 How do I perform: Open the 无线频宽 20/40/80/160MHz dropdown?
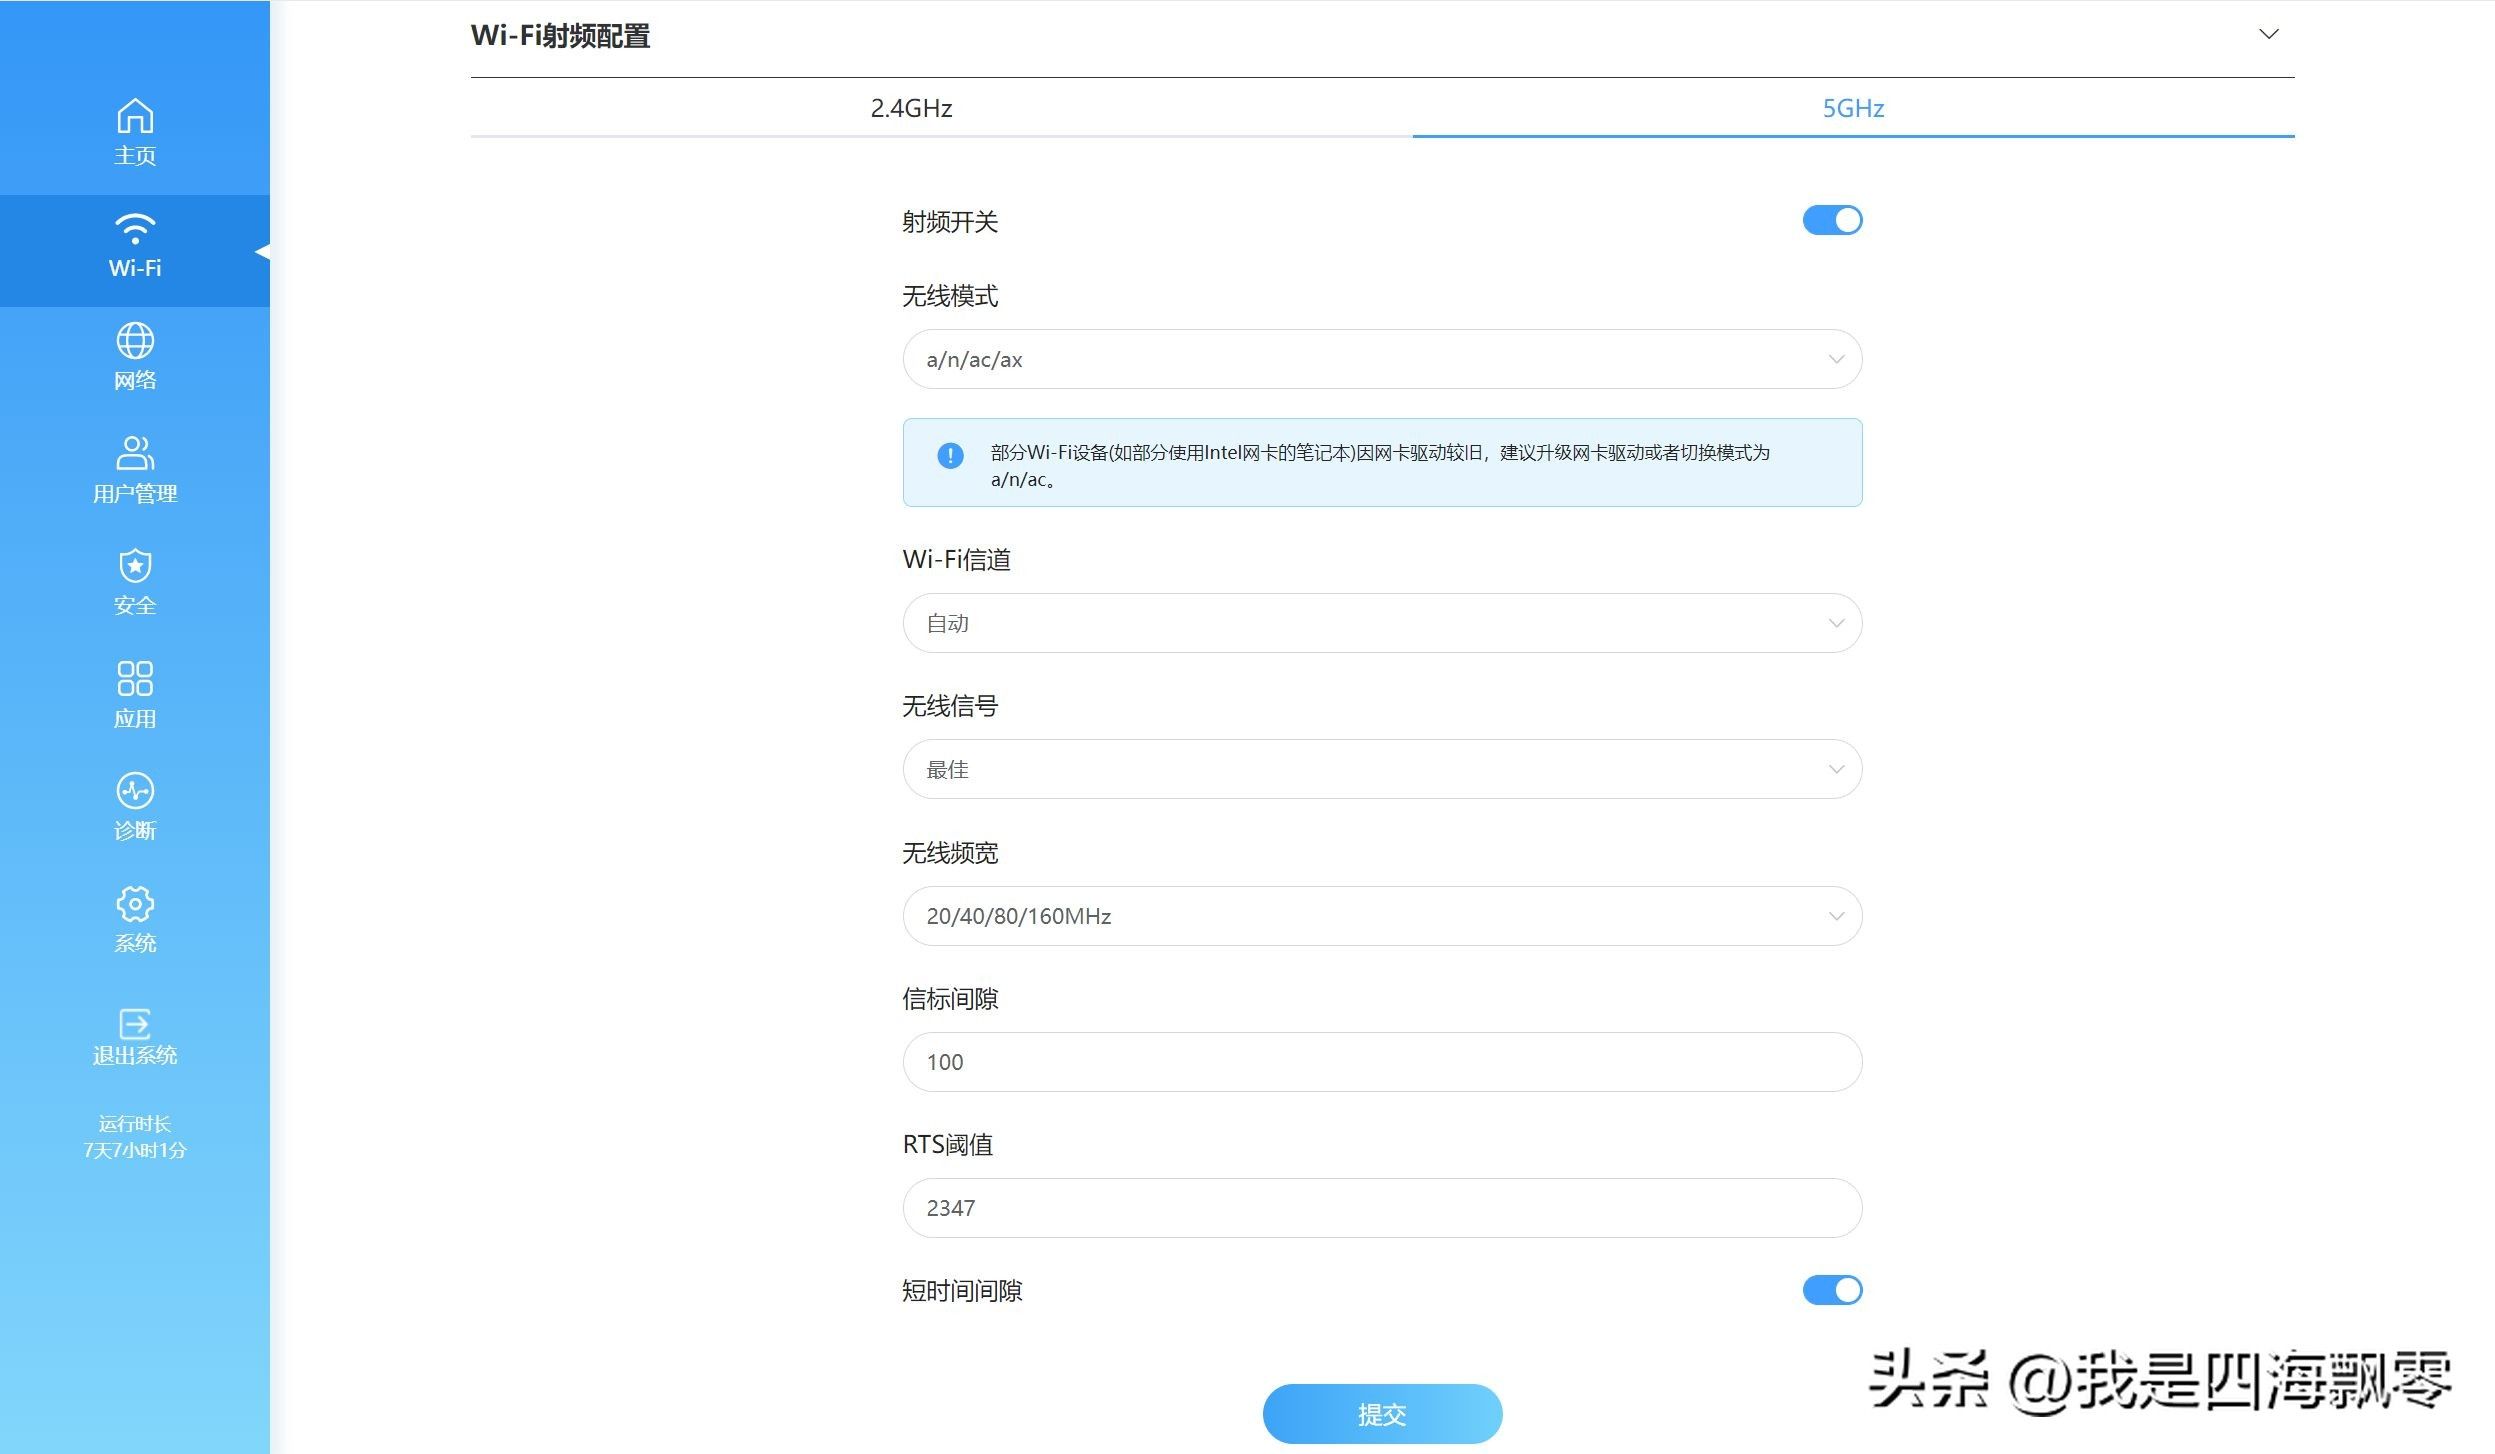point(1381,916)
